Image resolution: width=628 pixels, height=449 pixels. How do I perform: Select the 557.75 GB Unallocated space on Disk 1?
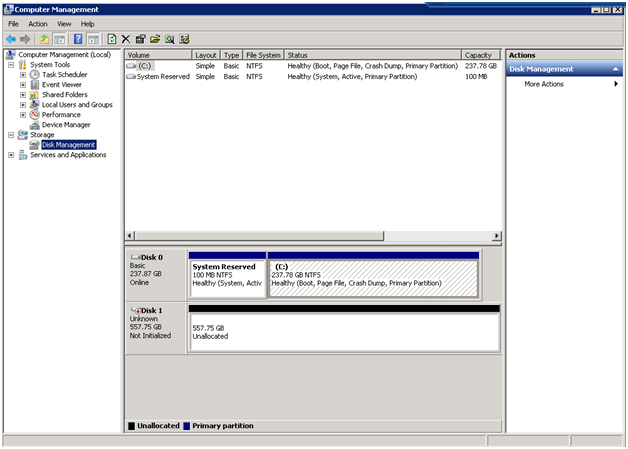(343, 332)
